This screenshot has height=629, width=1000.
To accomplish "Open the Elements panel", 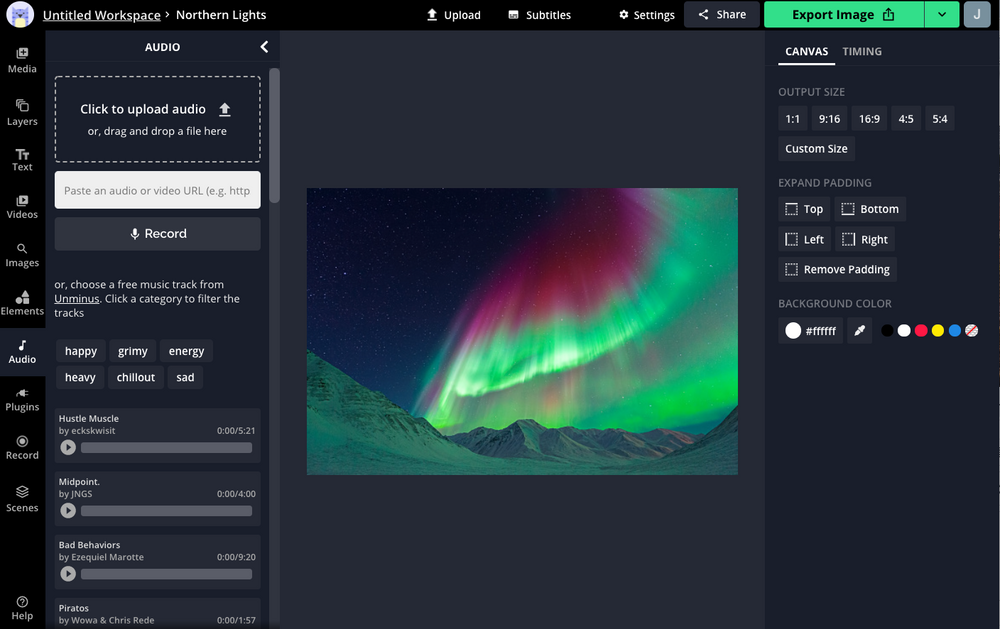I will coord(22,303).
